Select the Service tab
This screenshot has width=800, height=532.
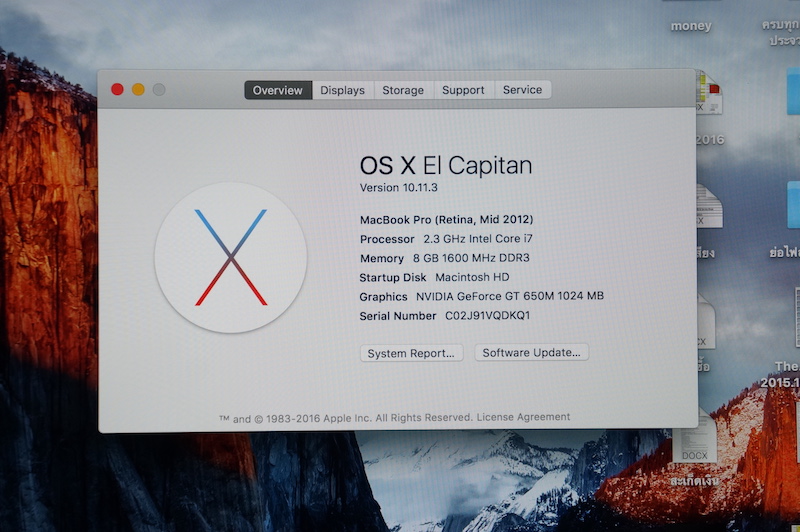pyautogui.click(x=522, y=90)
